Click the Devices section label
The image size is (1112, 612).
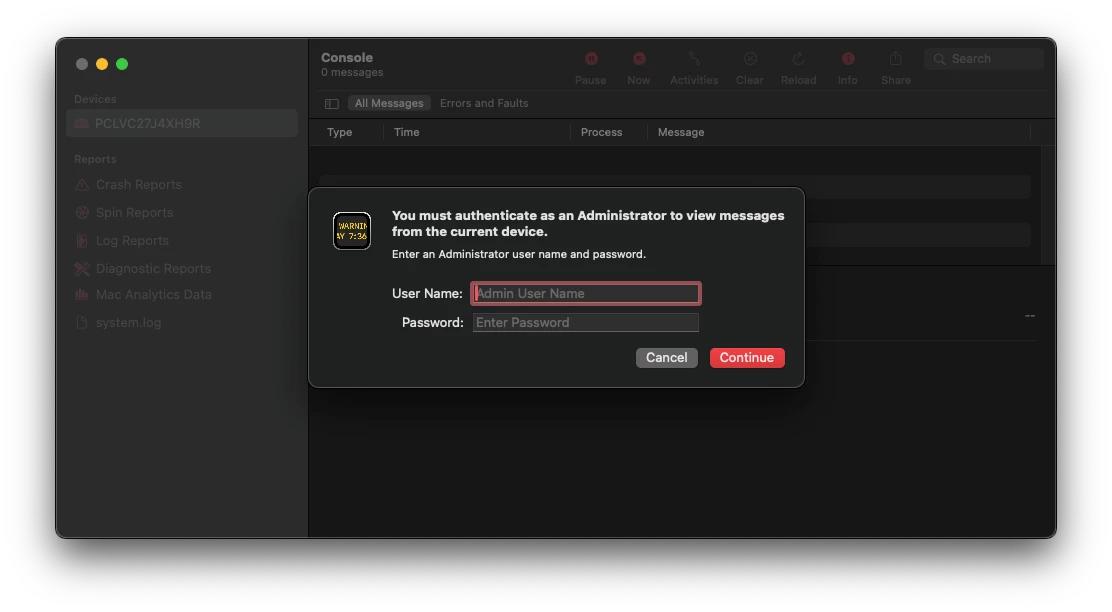coord(95,99)
